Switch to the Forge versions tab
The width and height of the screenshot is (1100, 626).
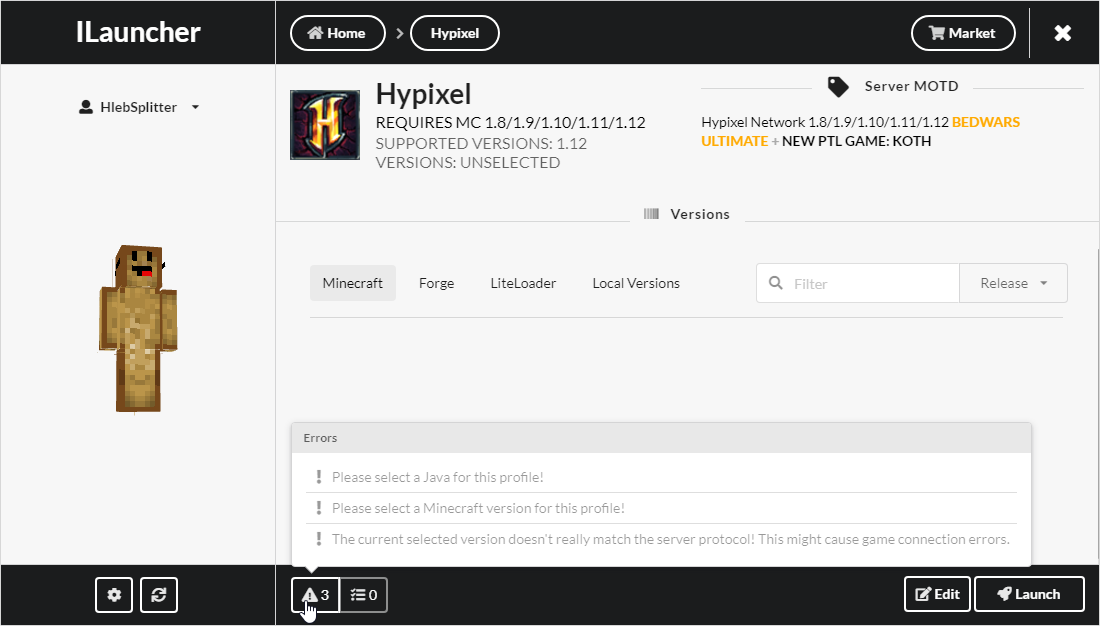(436, 283)
